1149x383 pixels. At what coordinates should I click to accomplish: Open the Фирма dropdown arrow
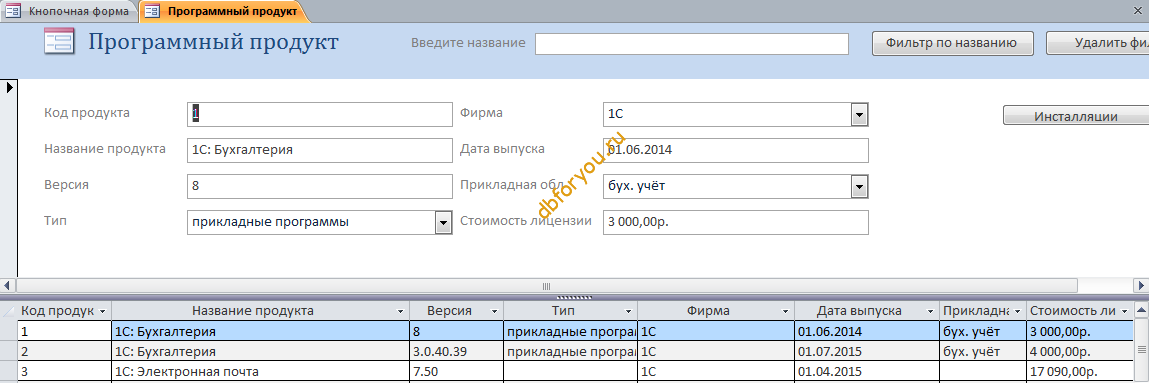point(859,114)
